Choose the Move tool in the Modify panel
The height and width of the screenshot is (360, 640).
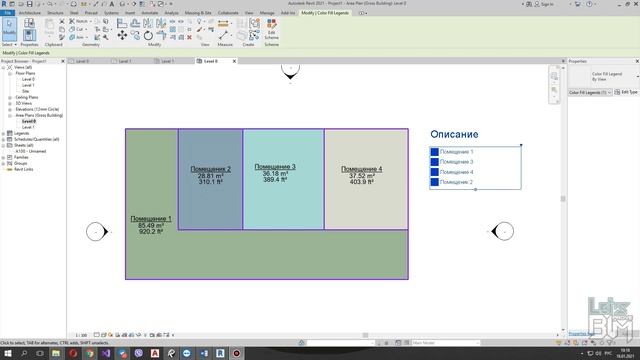pyautogui.click(x=122, y=36)
